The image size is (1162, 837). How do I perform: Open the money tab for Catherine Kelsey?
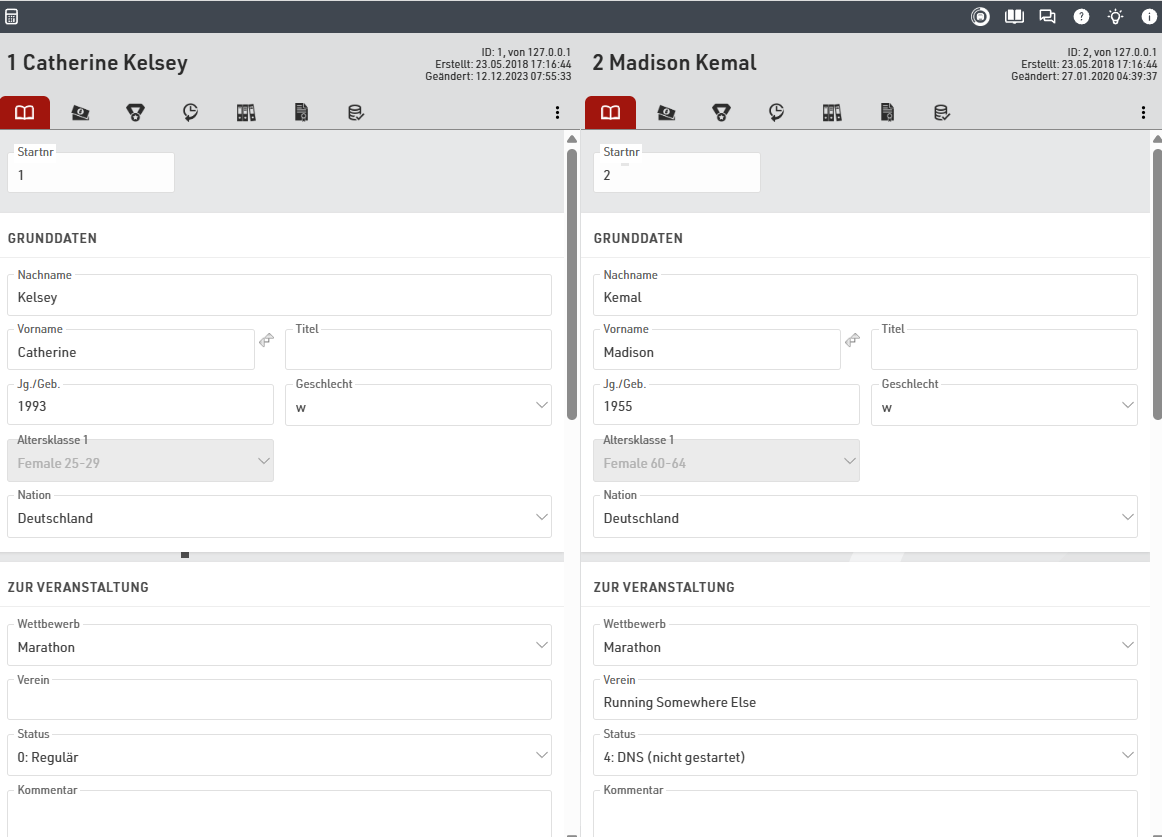[81, 113]
